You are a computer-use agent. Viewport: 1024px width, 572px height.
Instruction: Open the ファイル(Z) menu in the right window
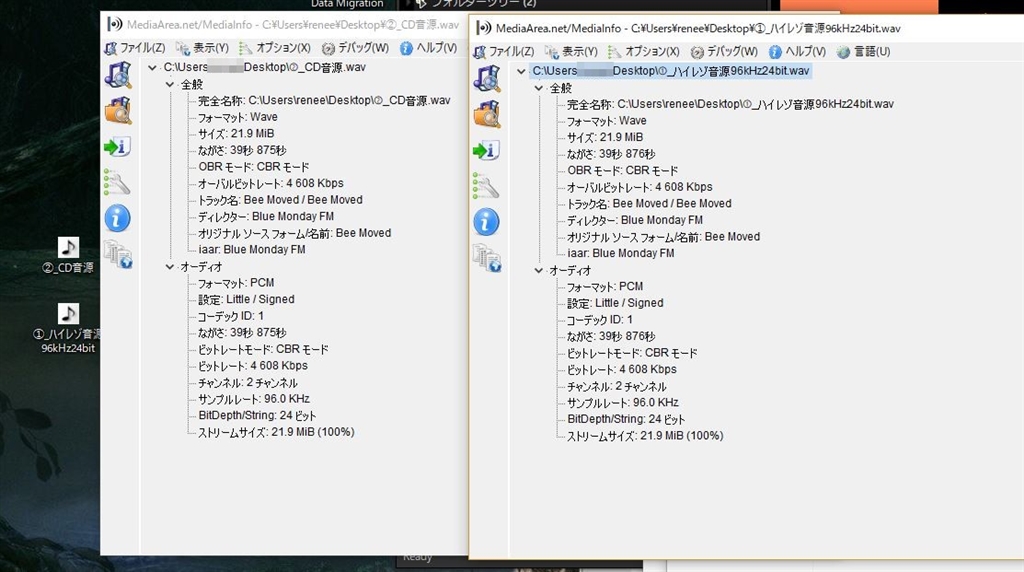[504, 52]
